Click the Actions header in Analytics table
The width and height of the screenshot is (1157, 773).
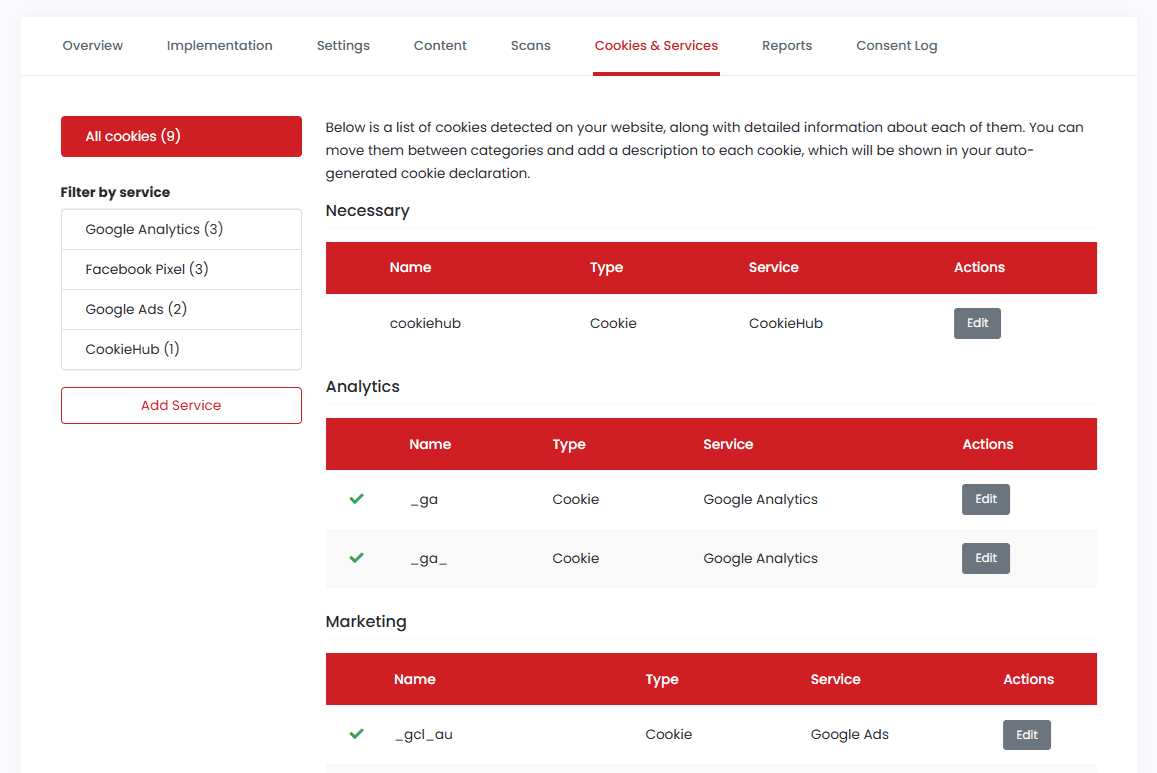[x=987, y=445]
